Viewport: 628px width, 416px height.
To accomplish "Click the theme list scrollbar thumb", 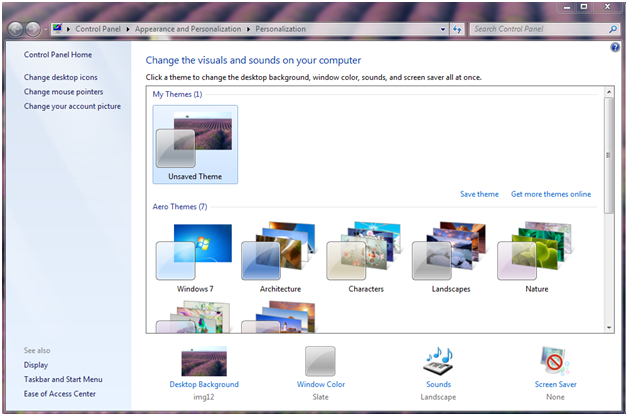I will [x=609, y=155].
